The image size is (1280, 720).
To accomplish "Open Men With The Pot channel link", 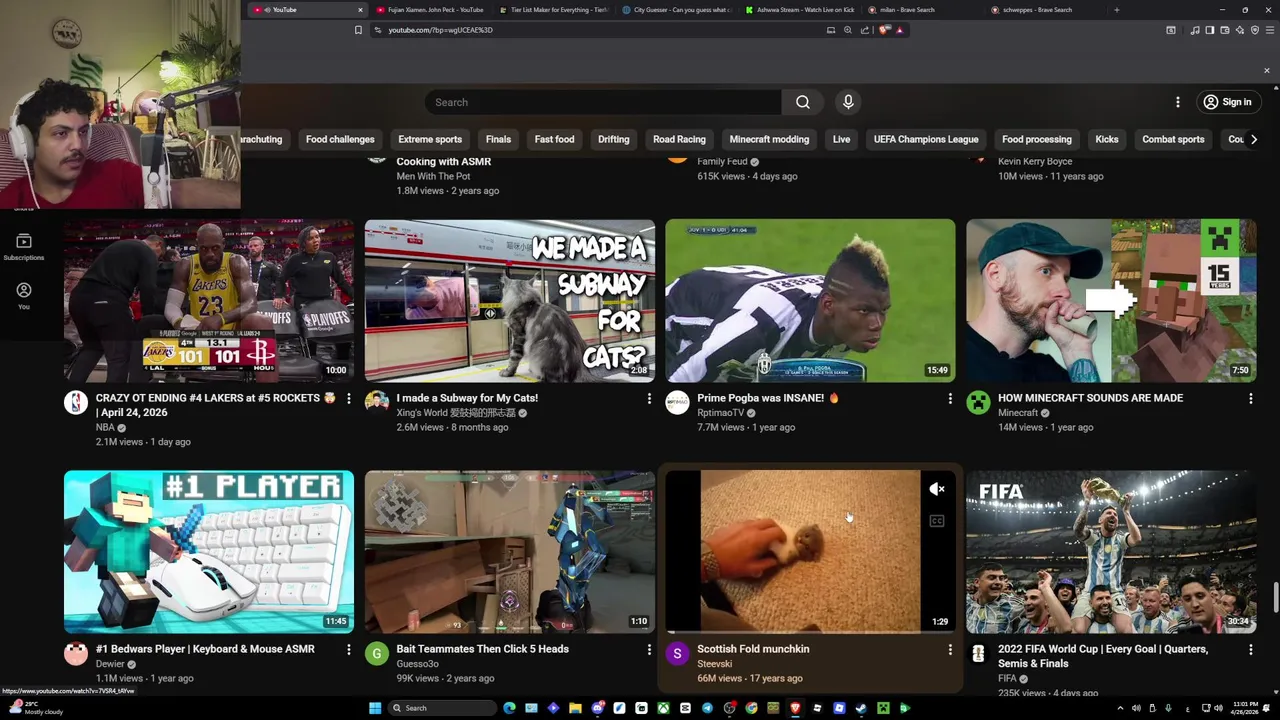I will 434,176.
